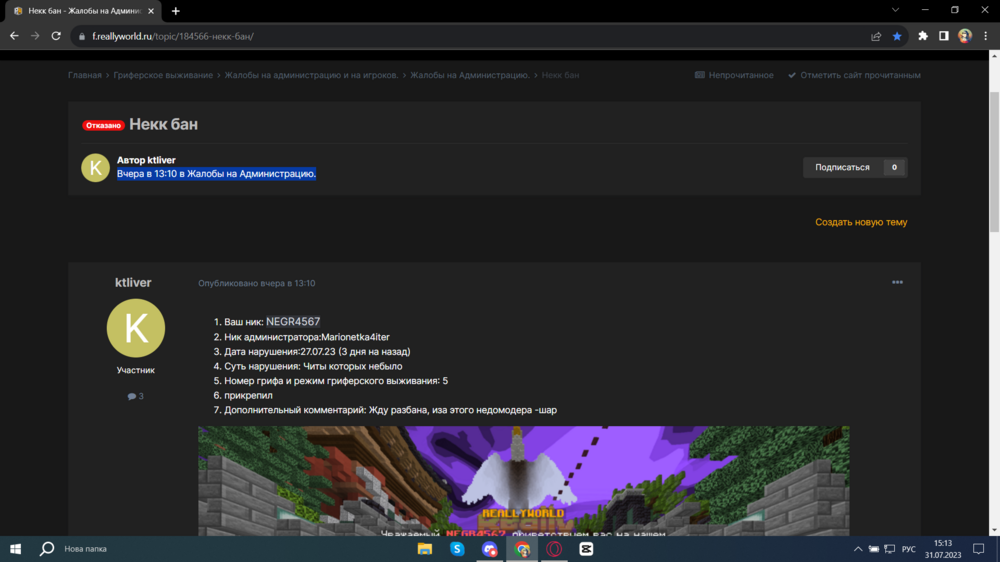This screenshot has height=562, width=1000.
Task: Close the Некк бан tab
Action: pyautogui.click(x=151, y=11)
